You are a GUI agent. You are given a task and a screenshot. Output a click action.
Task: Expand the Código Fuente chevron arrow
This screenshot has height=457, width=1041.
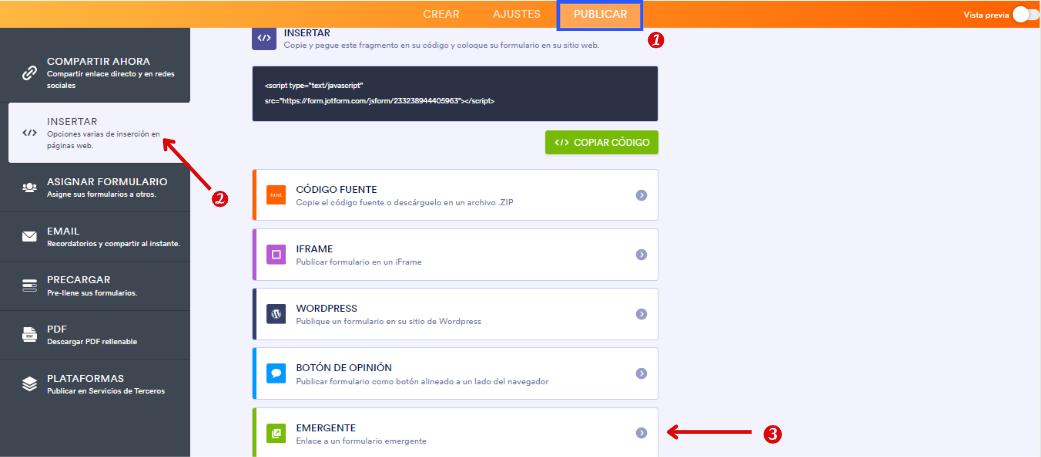point(641,195)
